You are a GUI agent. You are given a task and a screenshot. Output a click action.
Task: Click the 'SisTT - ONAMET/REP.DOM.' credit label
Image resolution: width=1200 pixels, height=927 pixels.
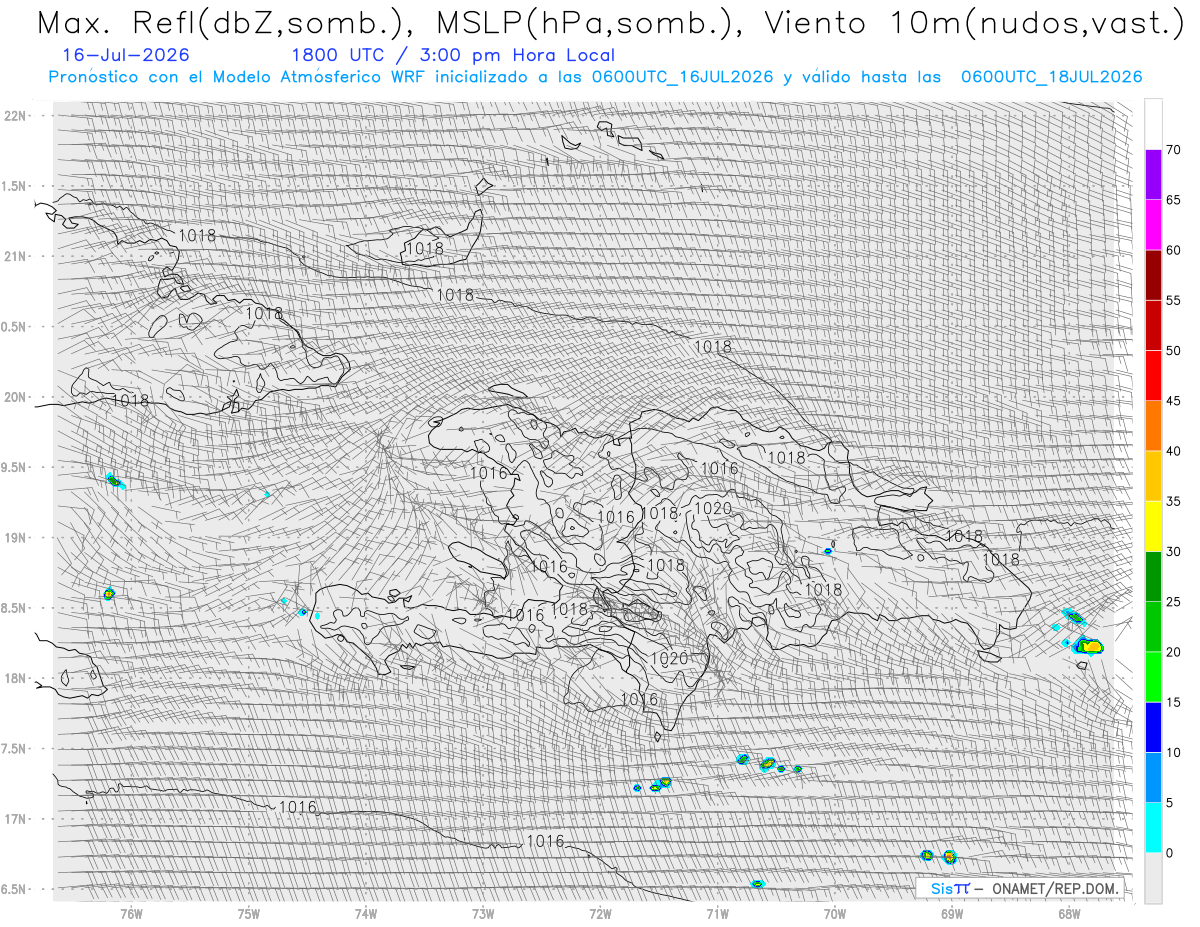[1025, 888]
